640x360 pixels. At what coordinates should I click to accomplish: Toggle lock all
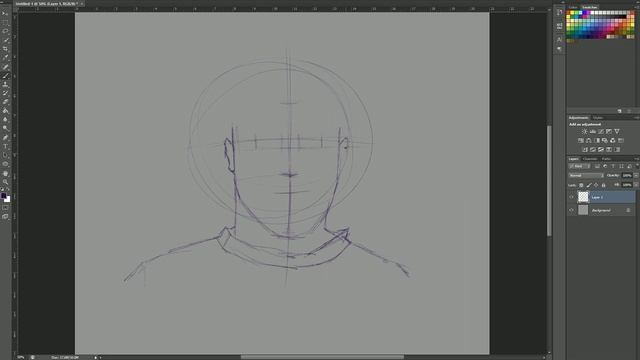tap(604, 185)
